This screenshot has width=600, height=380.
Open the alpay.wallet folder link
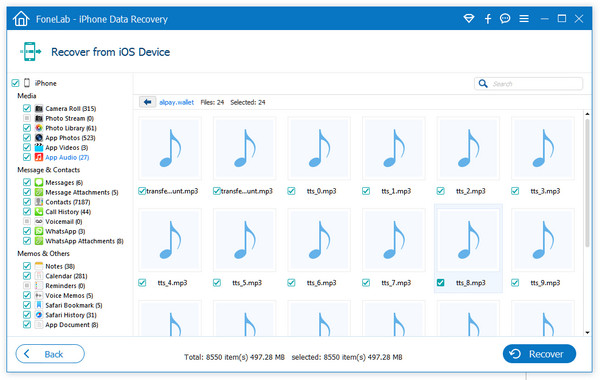pos(176,102)
